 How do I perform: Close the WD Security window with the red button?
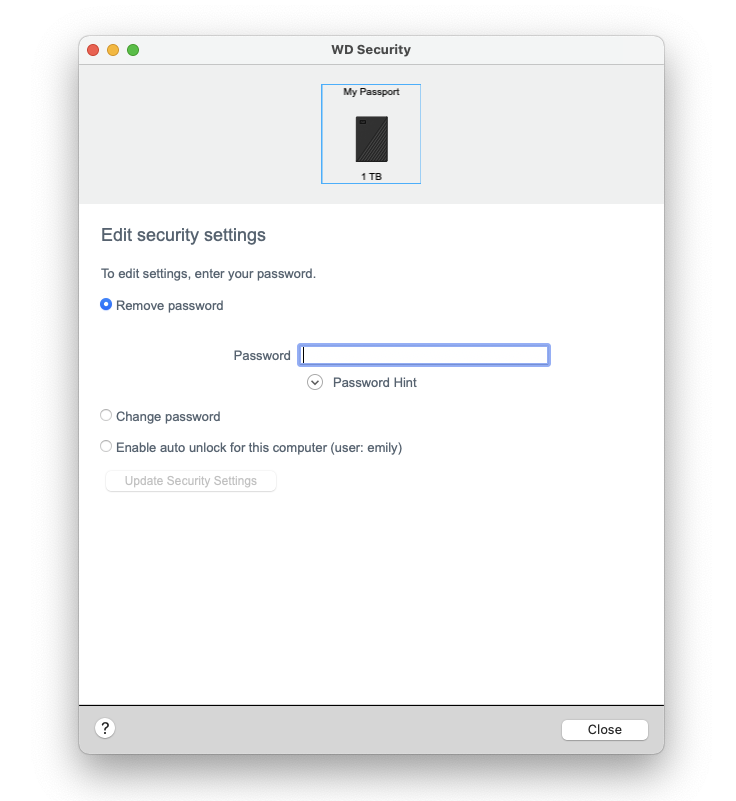point(93,50)
